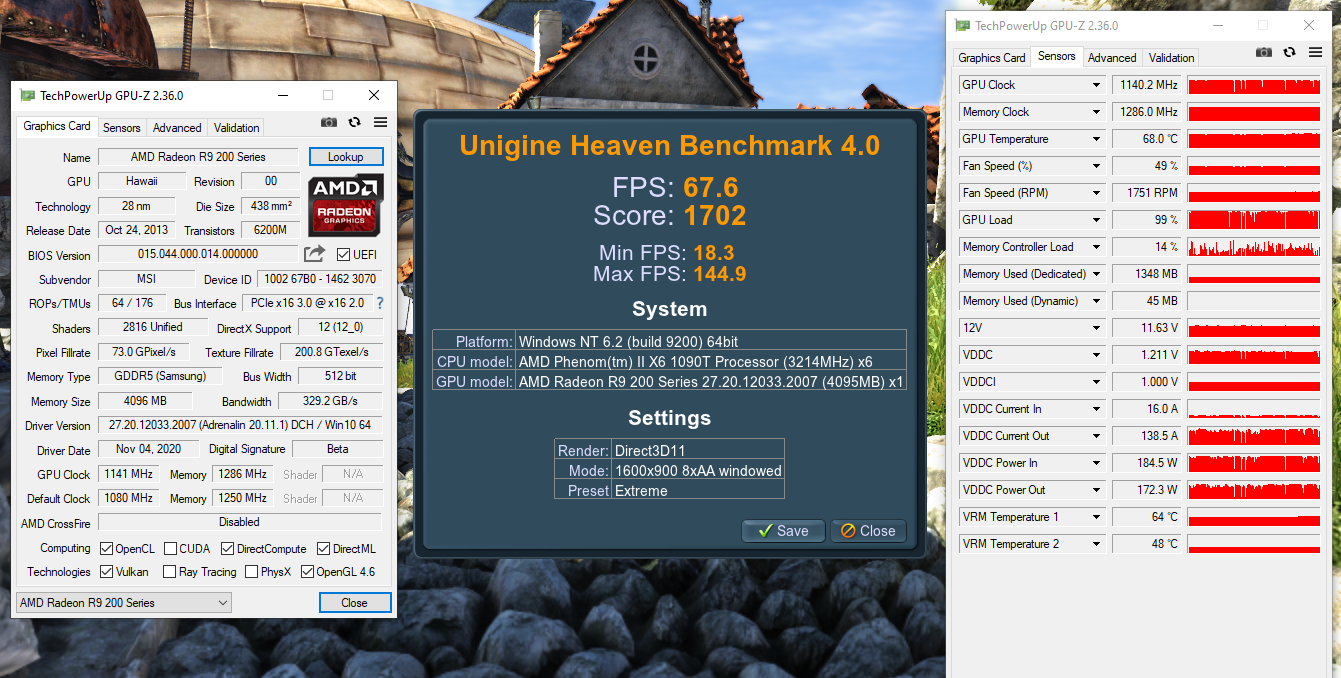Toggle the CUDA checkbox

pyautogui.click(x=171, y=548)
